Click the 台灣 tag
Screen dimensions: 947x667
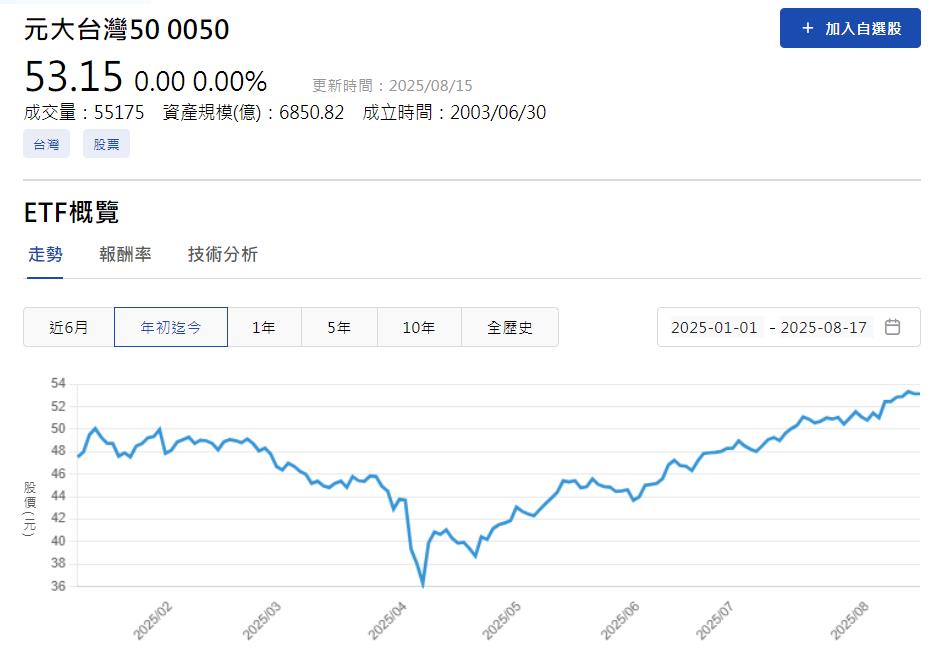(47, 144)
